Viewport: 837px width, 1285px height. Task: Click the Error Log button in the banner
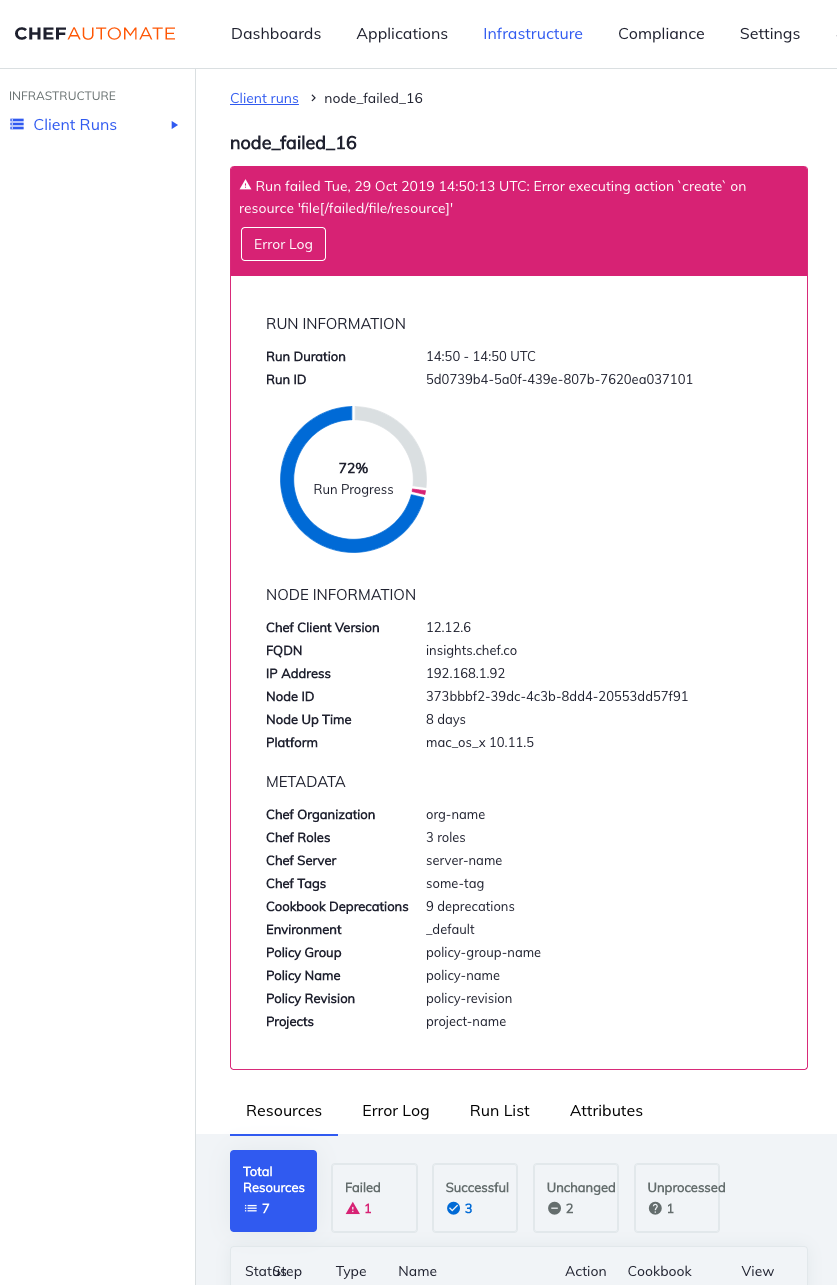coord(283,243)
